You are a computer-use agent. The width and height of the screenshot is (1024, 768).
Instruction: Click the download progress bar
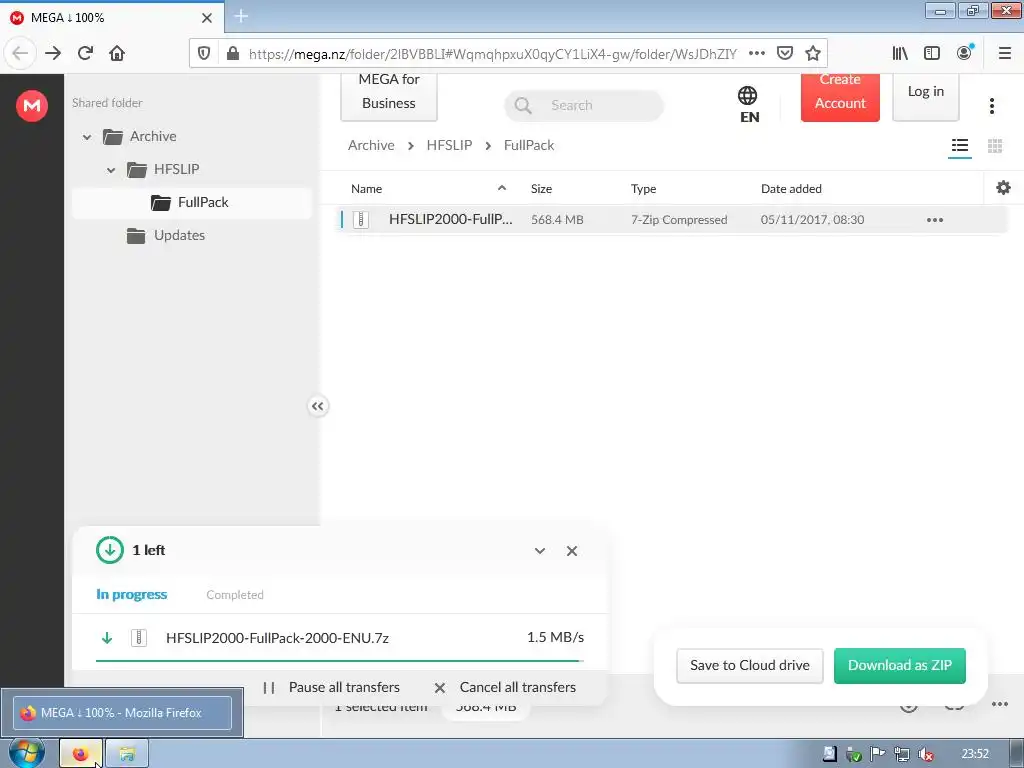(x=340, y=661)
